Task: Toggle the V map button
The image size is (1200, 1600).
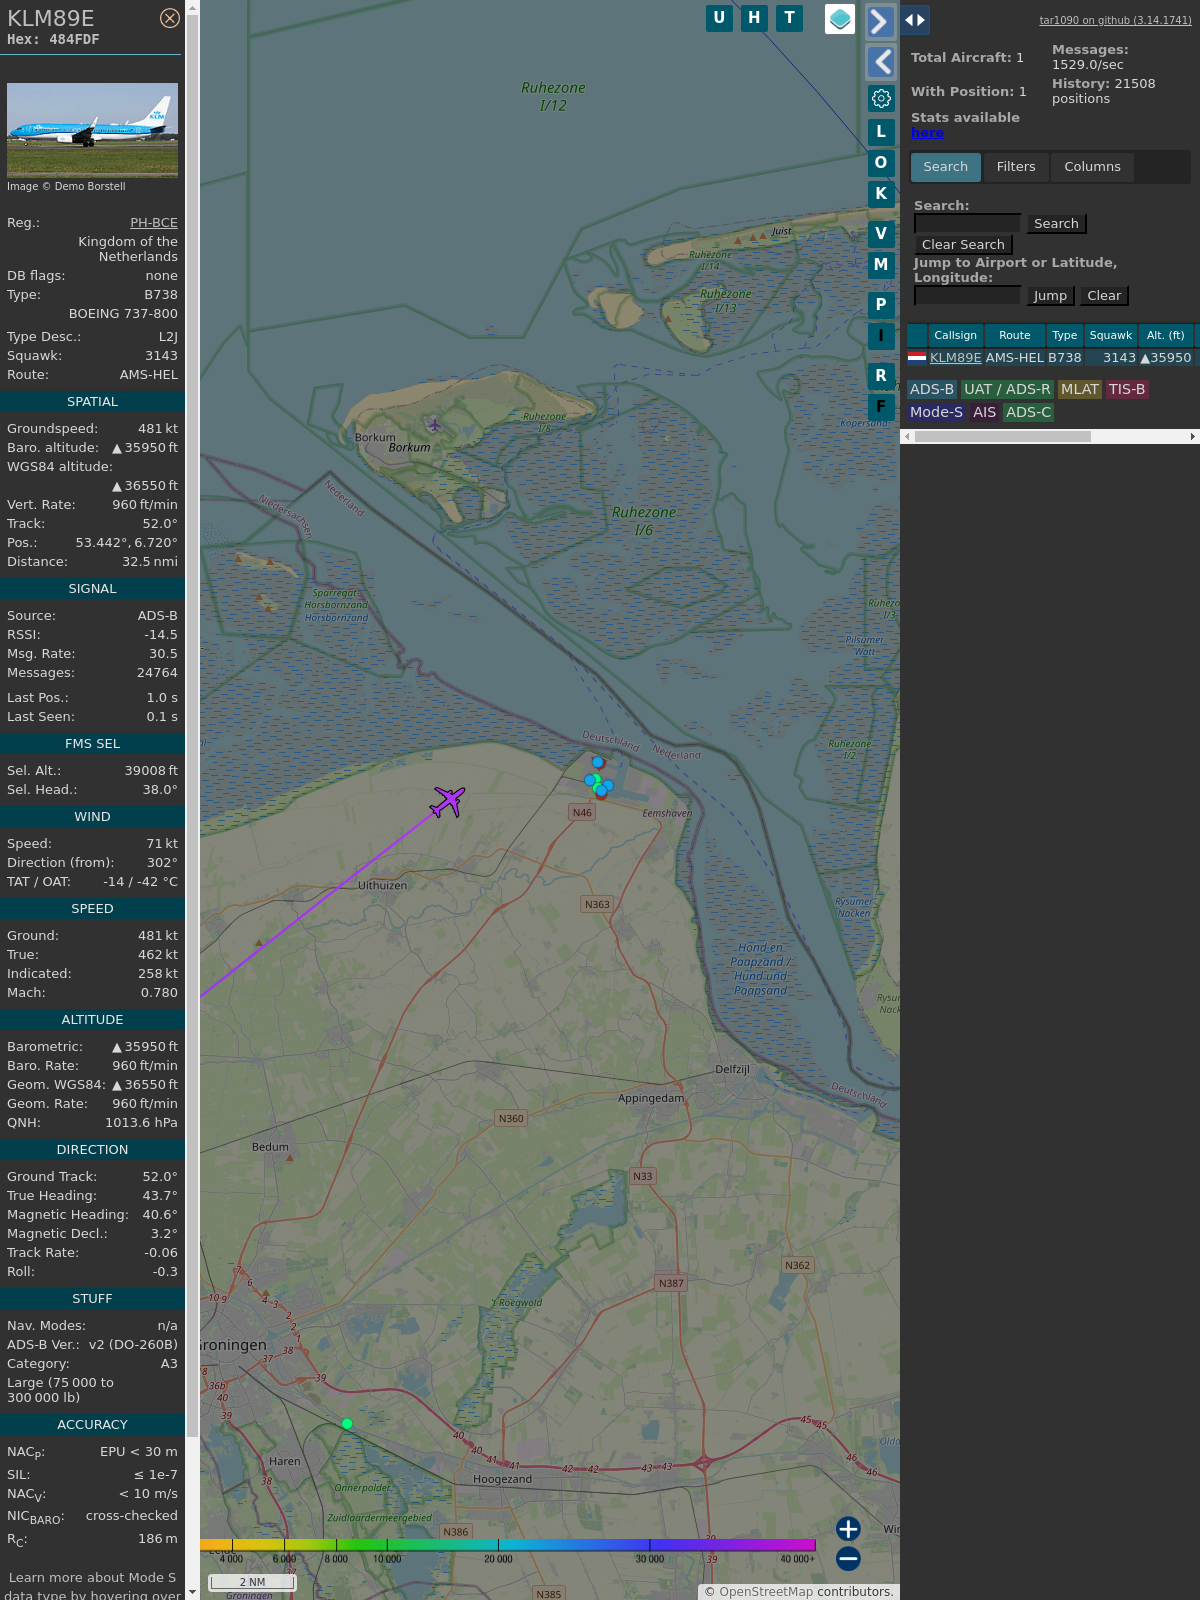Action: [x=881, y=234]
